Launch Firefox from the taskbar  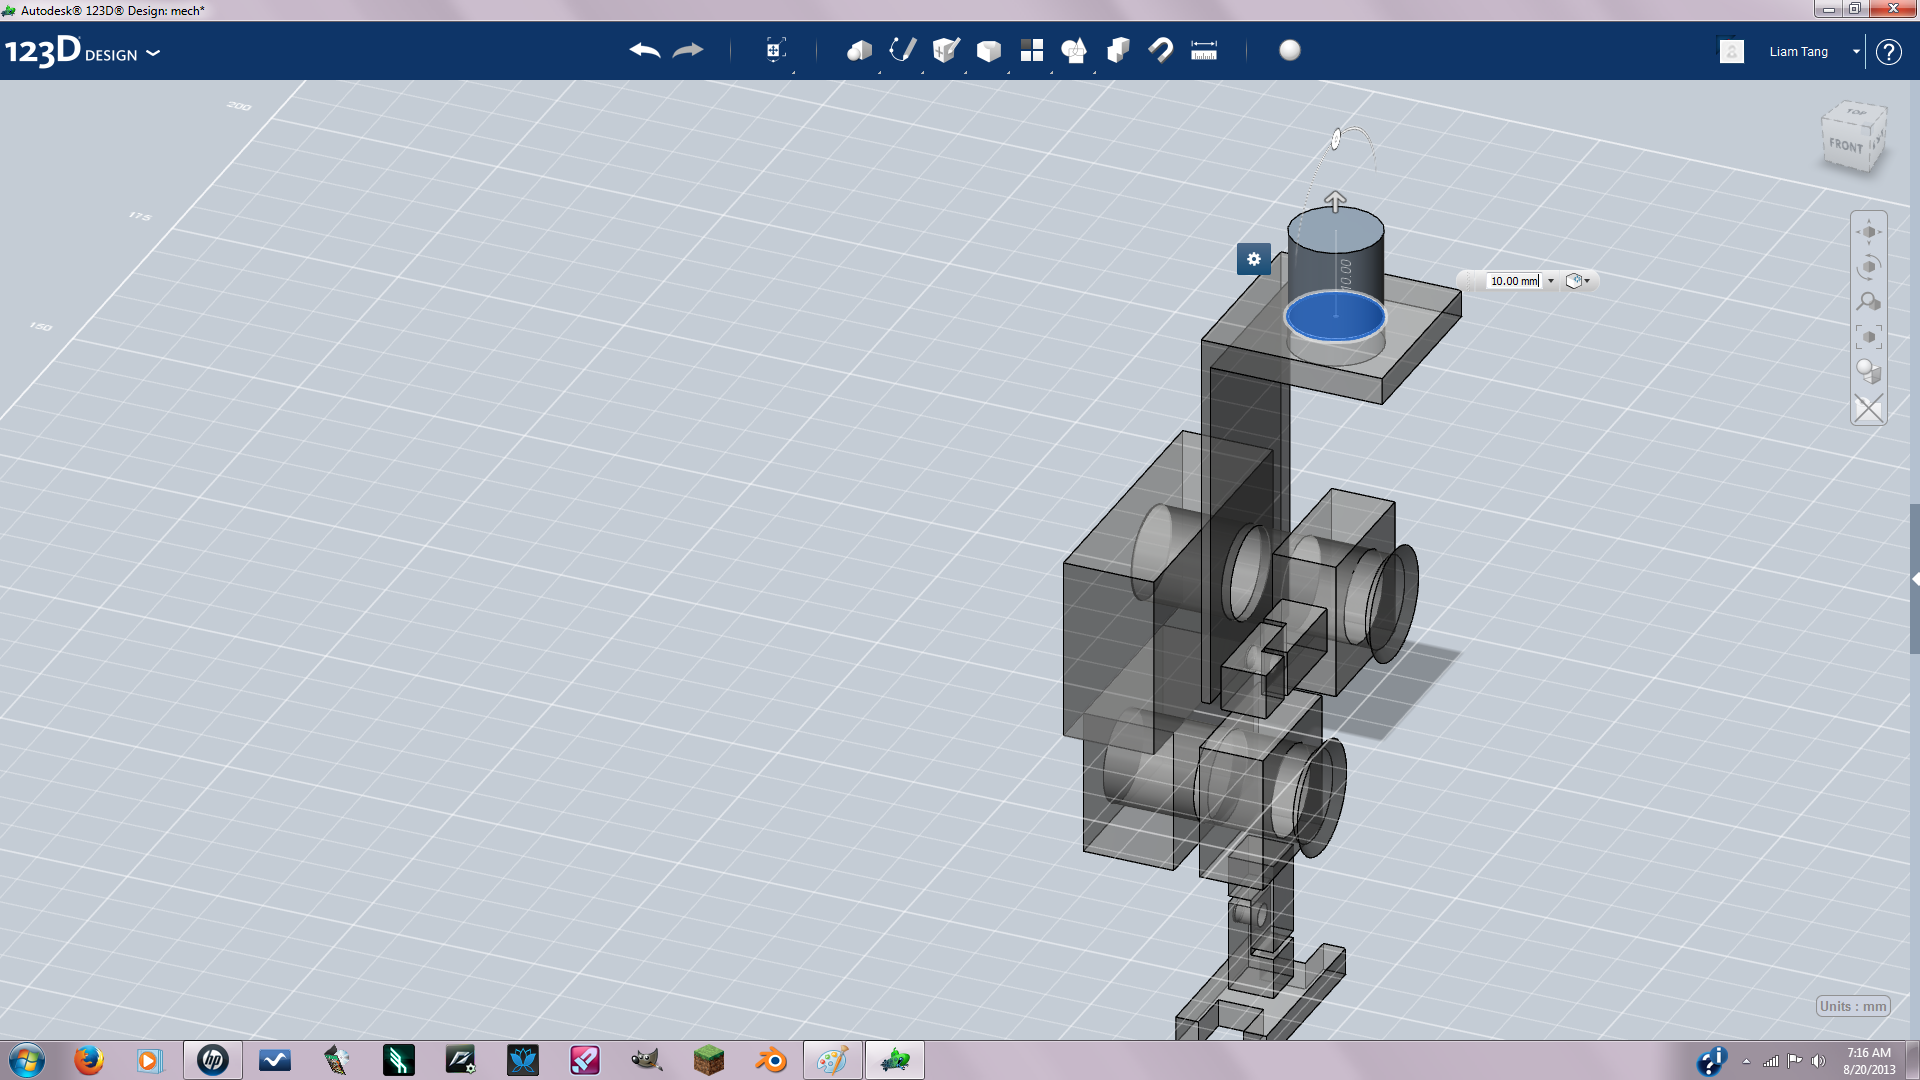click(x=89, y=1060)
